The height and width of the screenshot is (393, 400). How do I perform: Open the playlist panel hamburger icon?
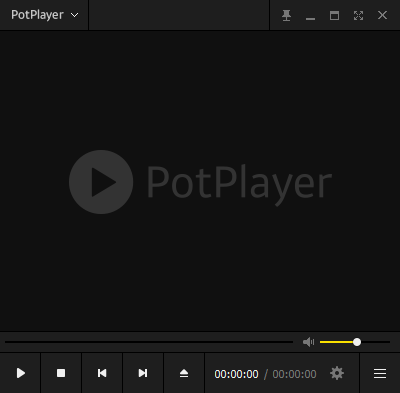pyautogui.click(x=380, y=373)
